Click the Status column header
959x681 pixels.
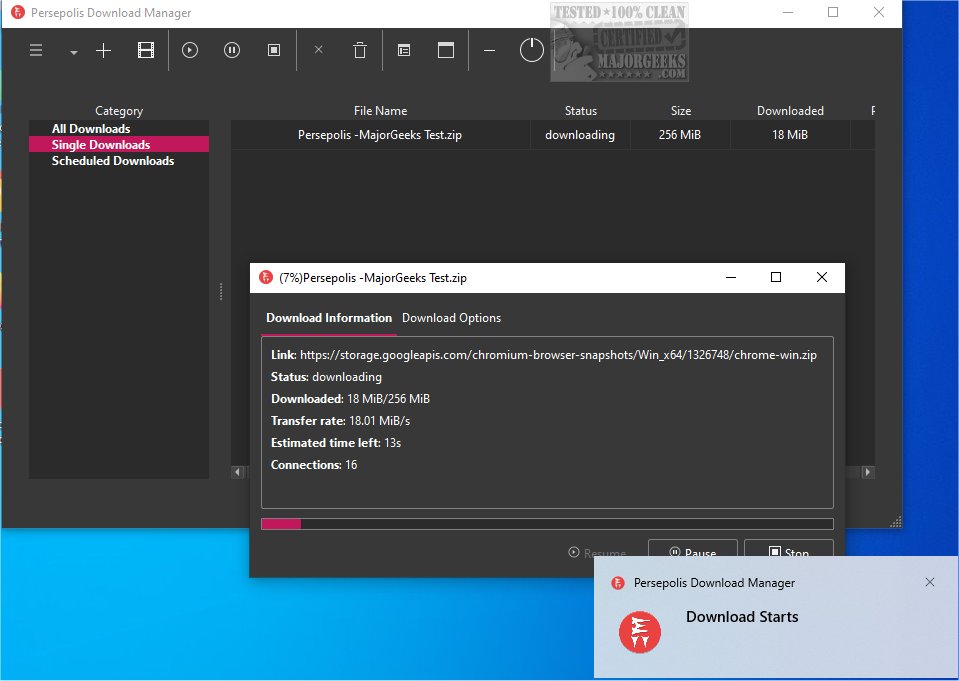click(x=580, y=111)
